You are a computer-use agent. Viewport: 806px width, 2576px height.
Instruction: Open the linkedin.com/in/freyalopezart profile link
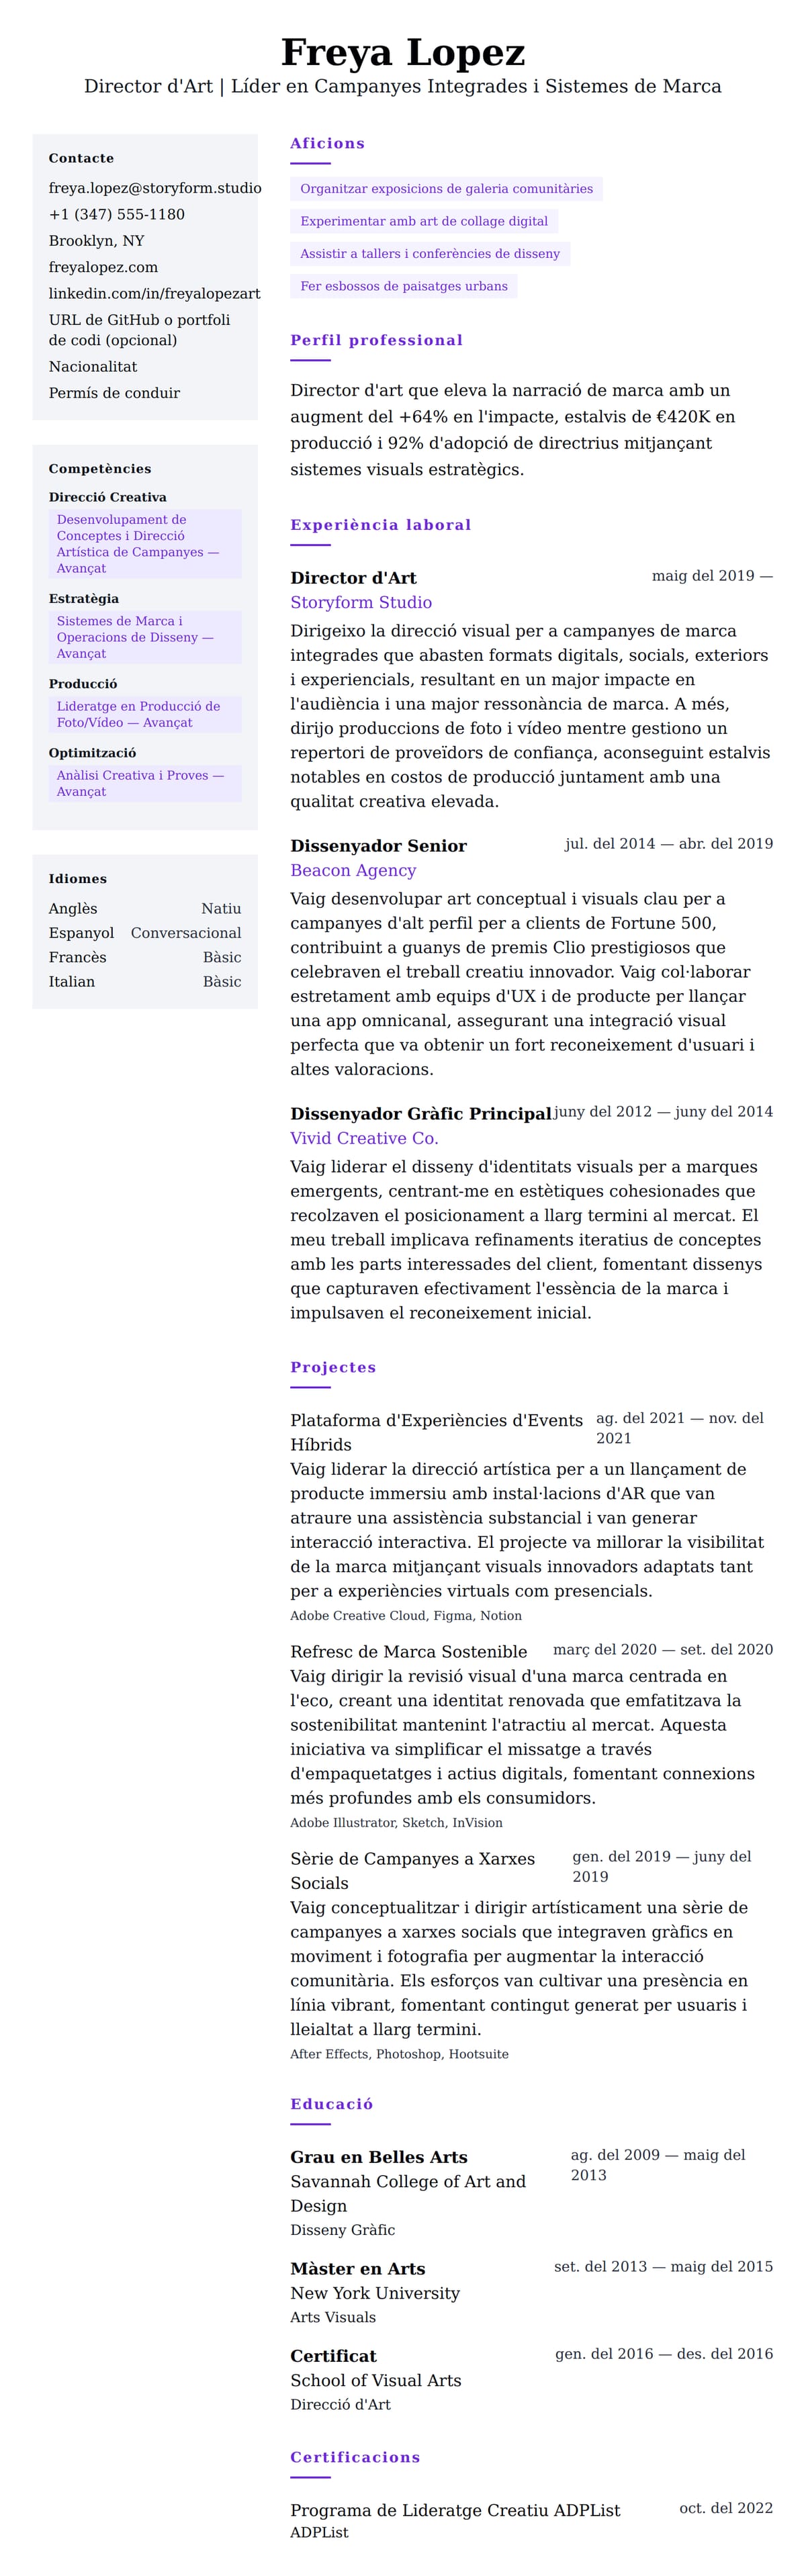(154, 293)
